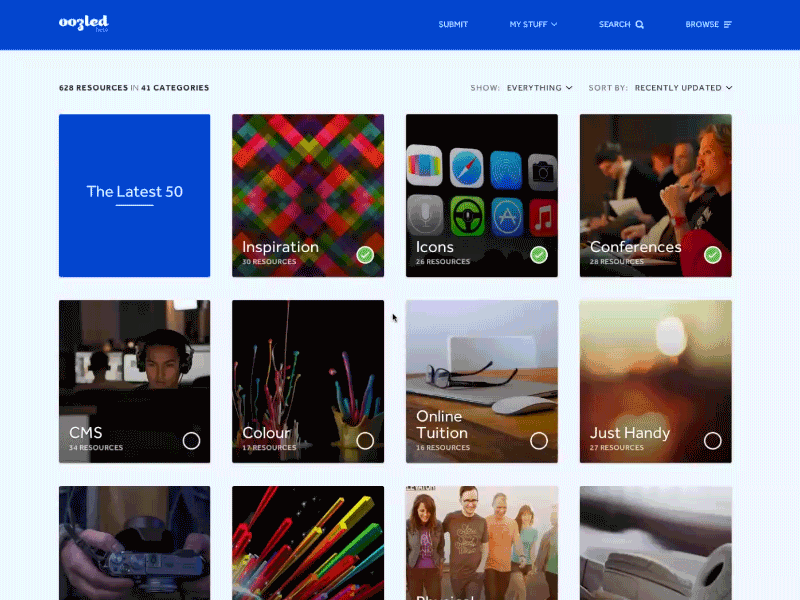Screen dimensions: 800x600
Task: Click '34 Resources' under CMS
Action: [96, 447]
